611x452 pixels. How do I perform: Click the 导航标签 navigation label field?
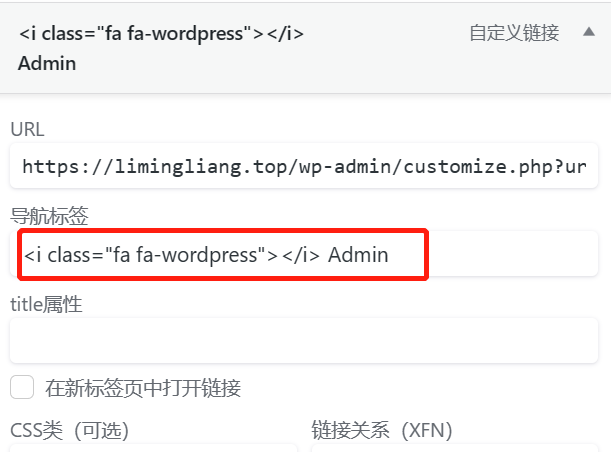[304, 254]
